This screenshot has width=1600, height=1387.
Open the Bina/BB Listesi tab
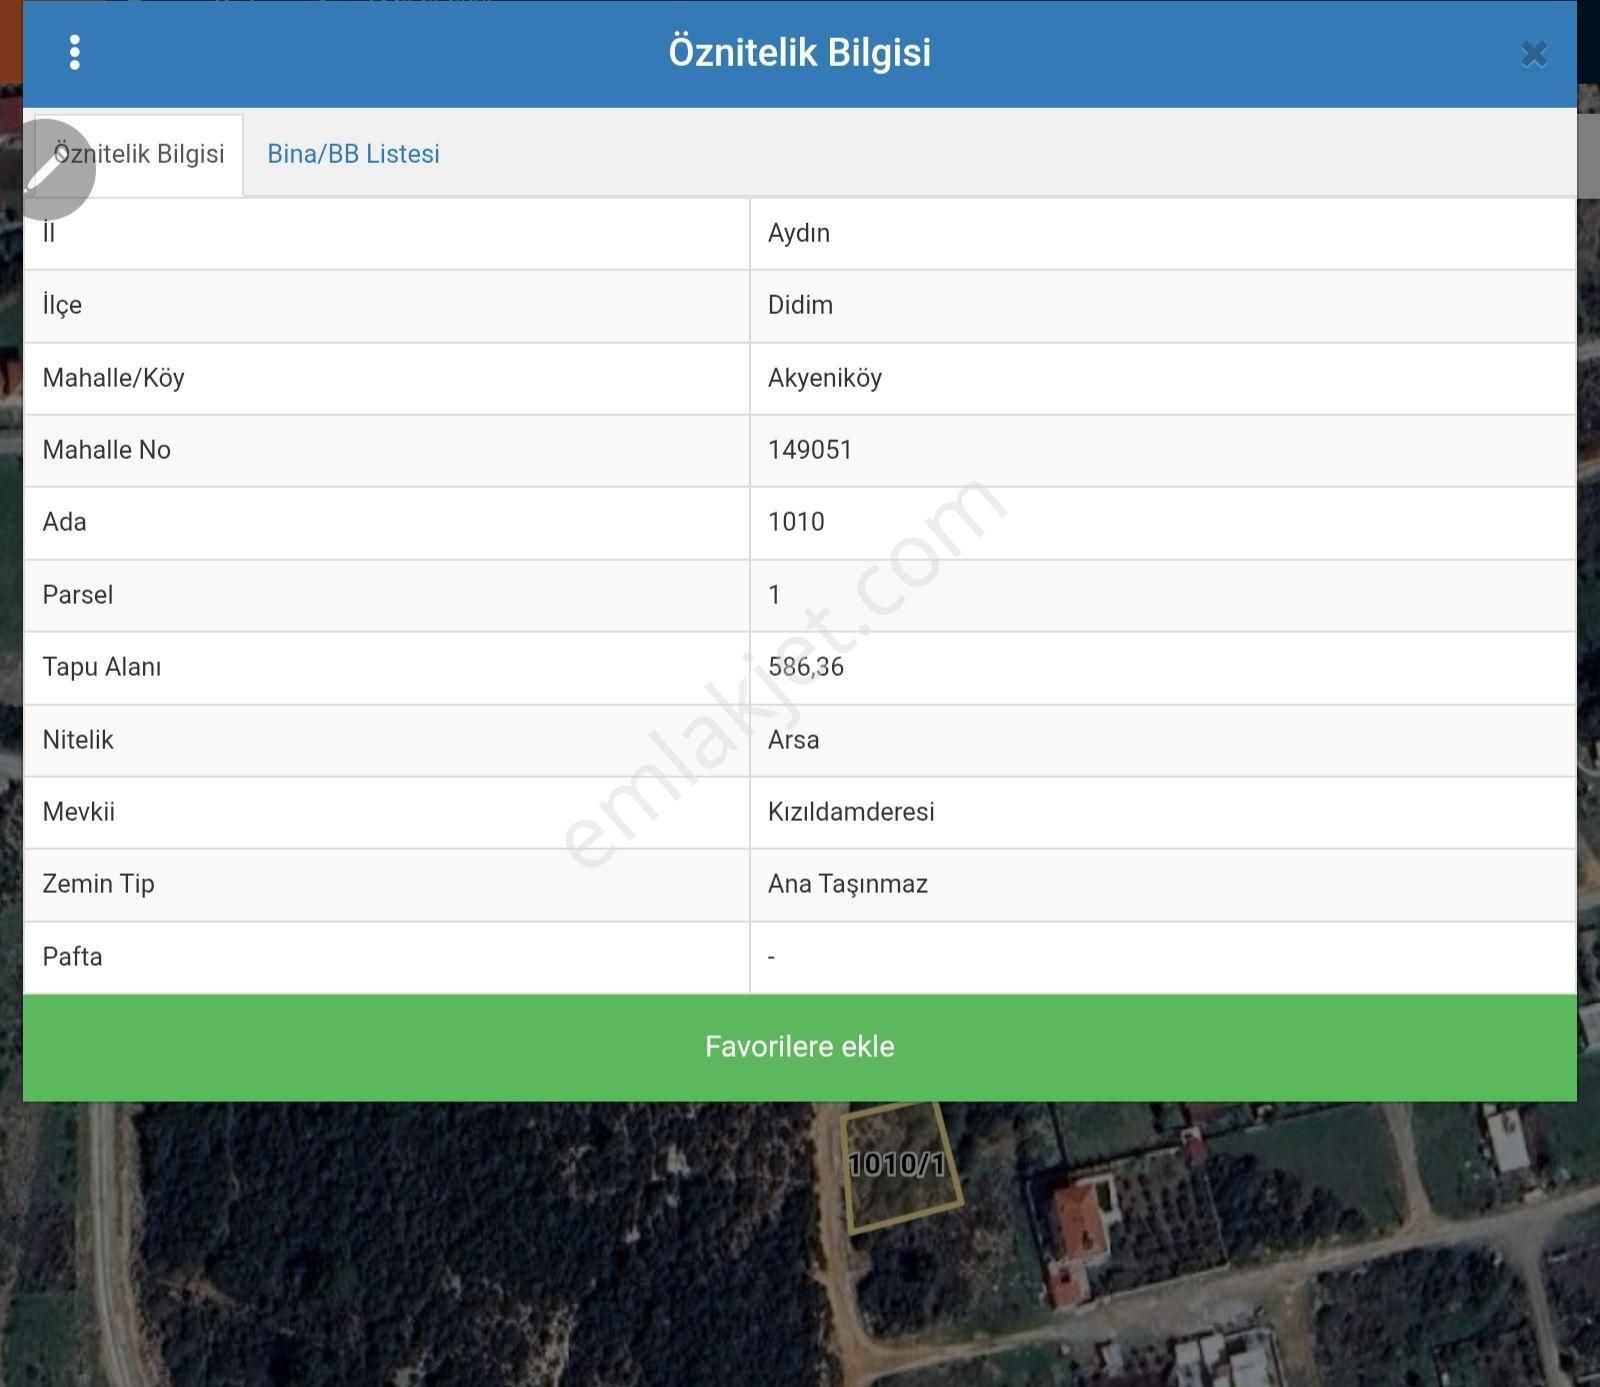tap(353, 154)
